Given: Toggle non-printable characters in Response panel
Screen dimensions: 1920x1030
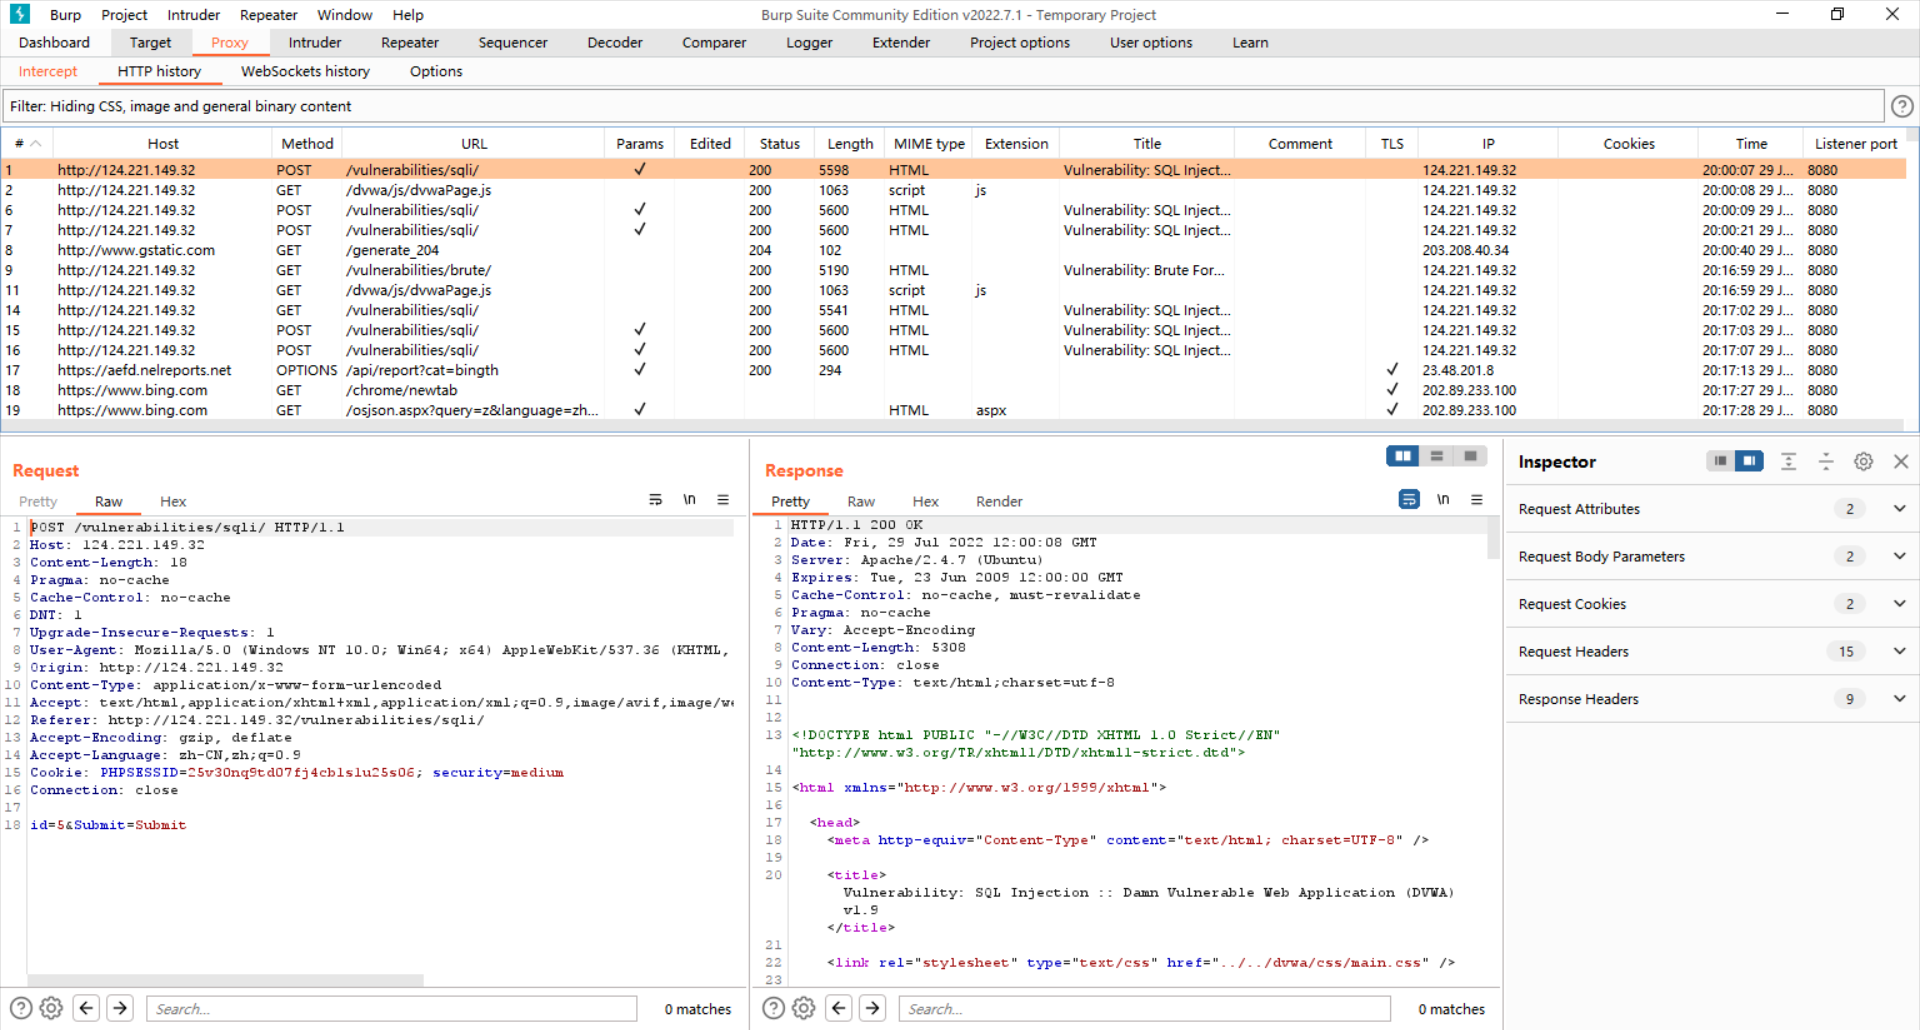Looking at the screenshot, I should pyautogui.click(x=1443, y=500).
